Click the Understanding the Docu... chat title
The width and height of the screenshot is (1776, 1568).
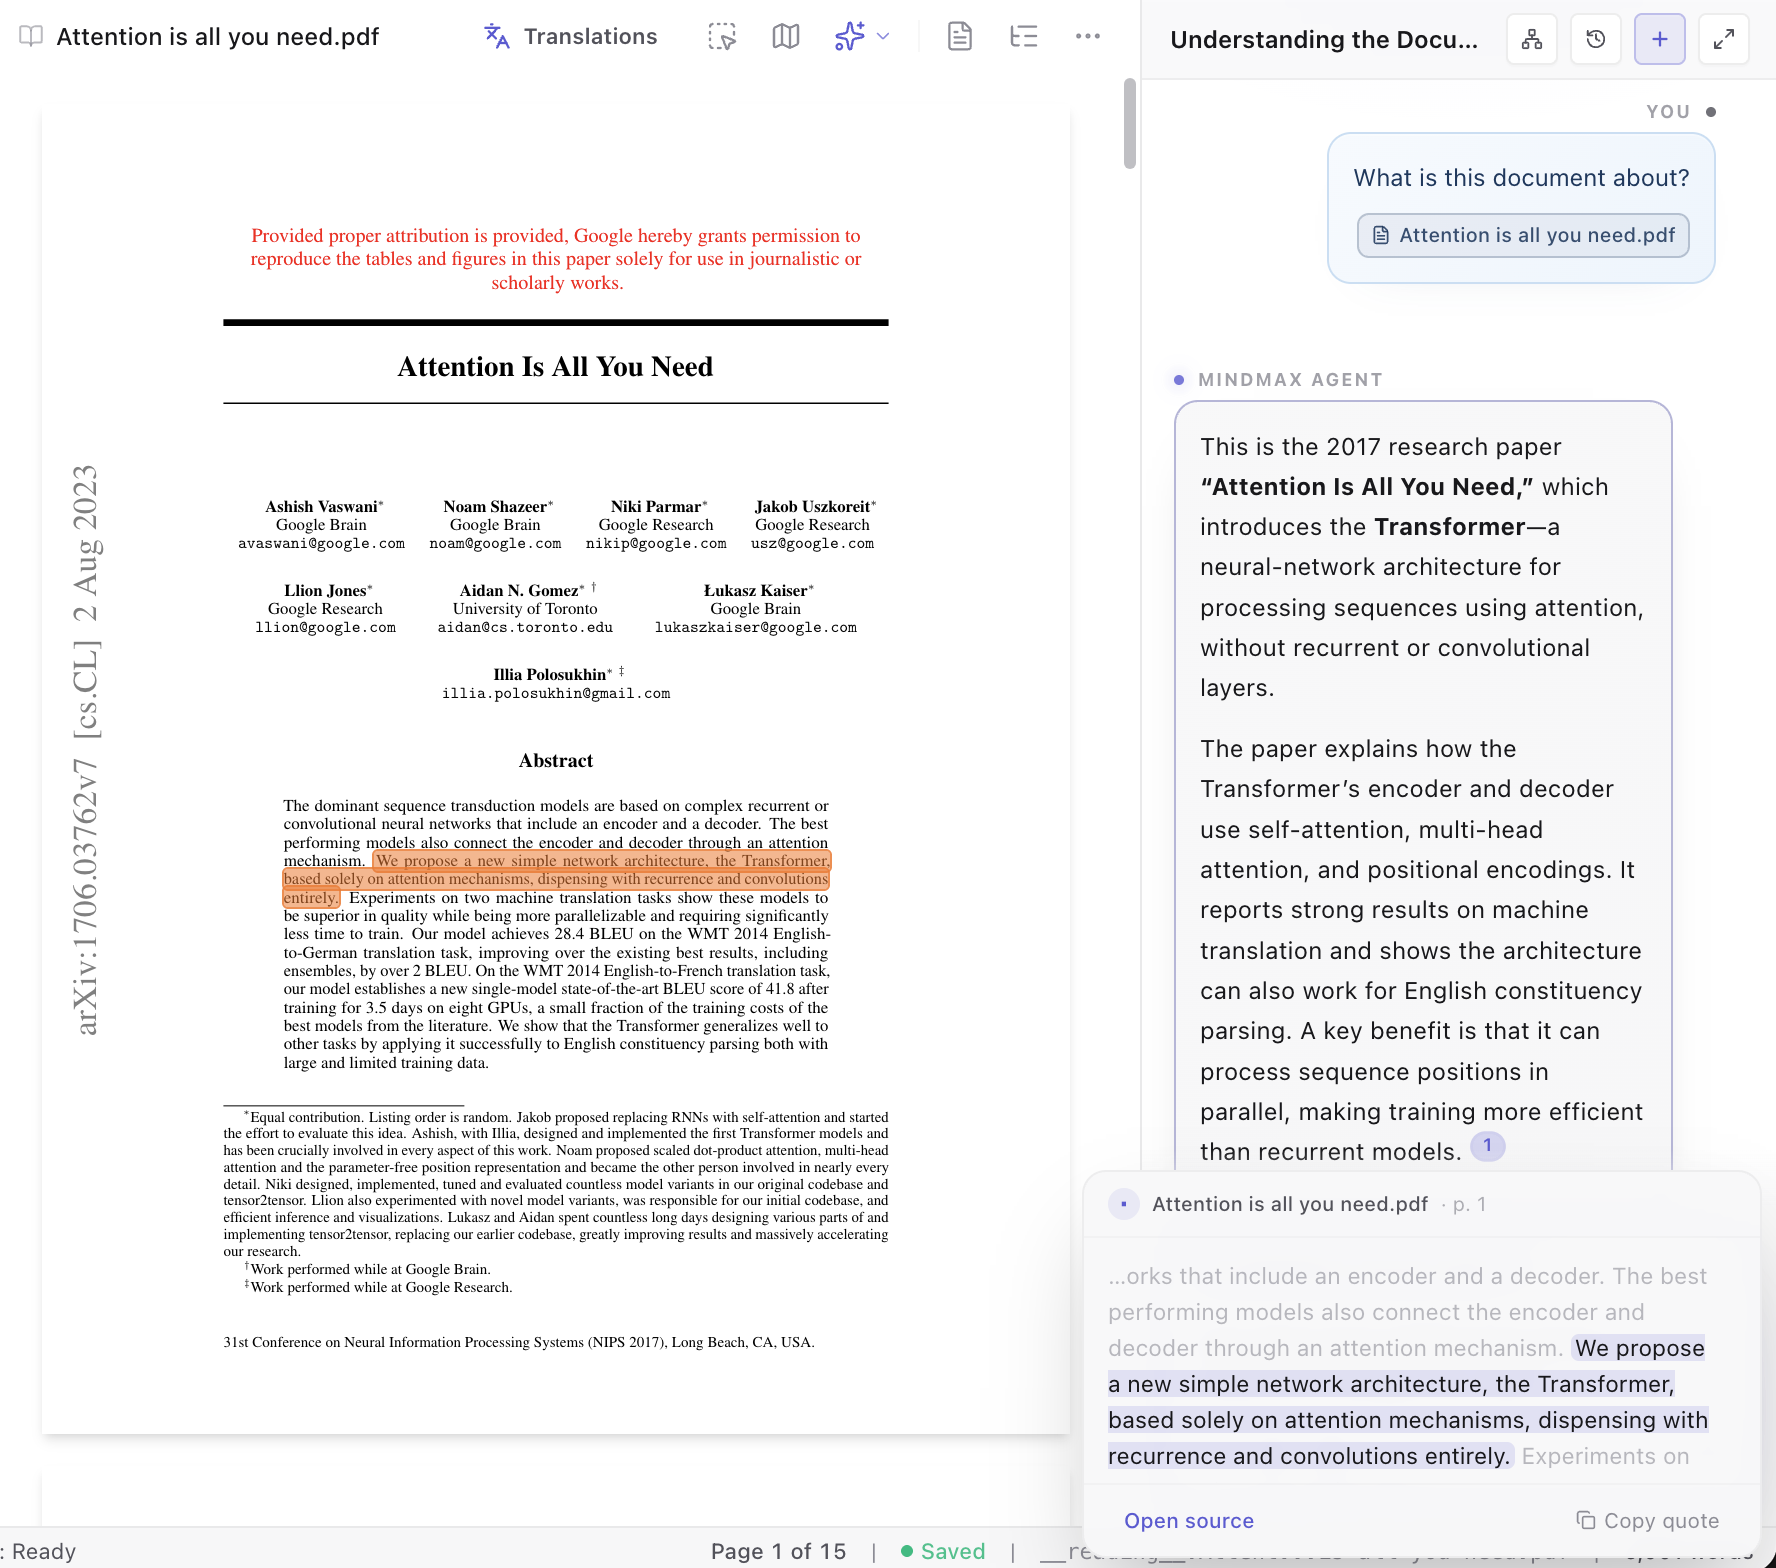click(x=1323, y=40)
